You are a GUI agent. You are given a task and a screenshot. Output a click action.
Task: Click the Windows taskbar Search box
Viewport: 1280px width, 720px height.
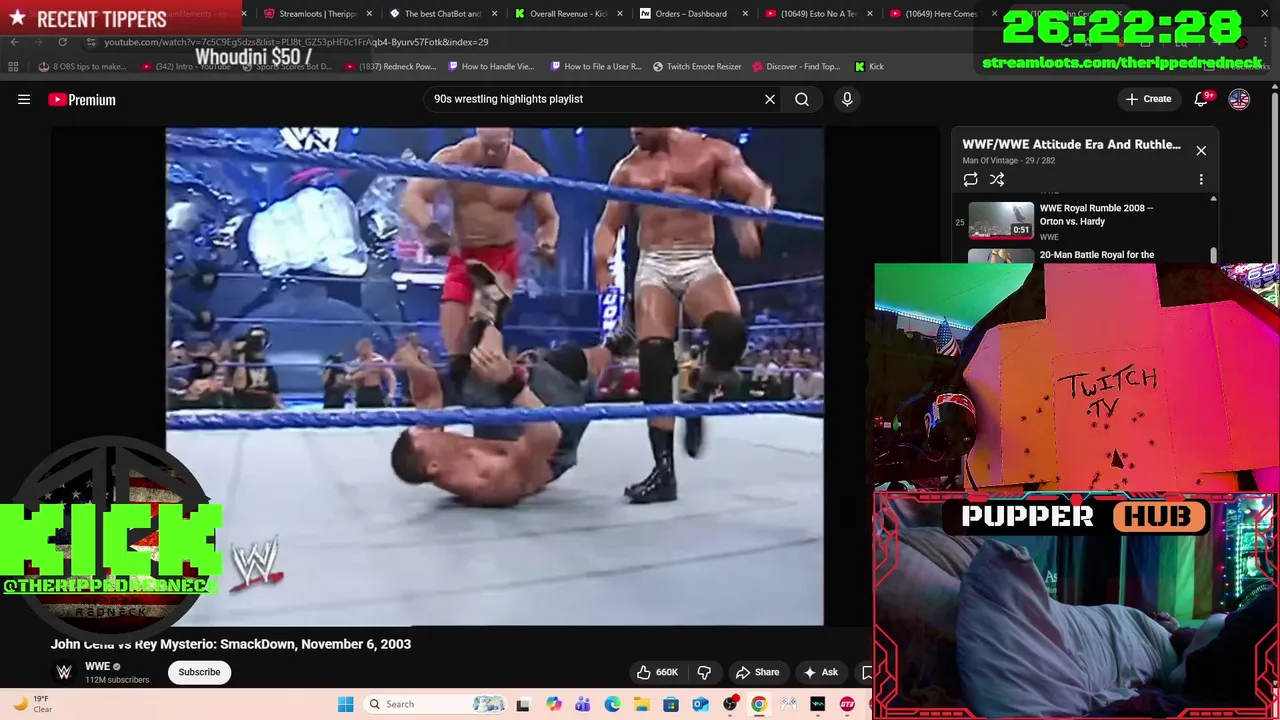pos(437,704)
